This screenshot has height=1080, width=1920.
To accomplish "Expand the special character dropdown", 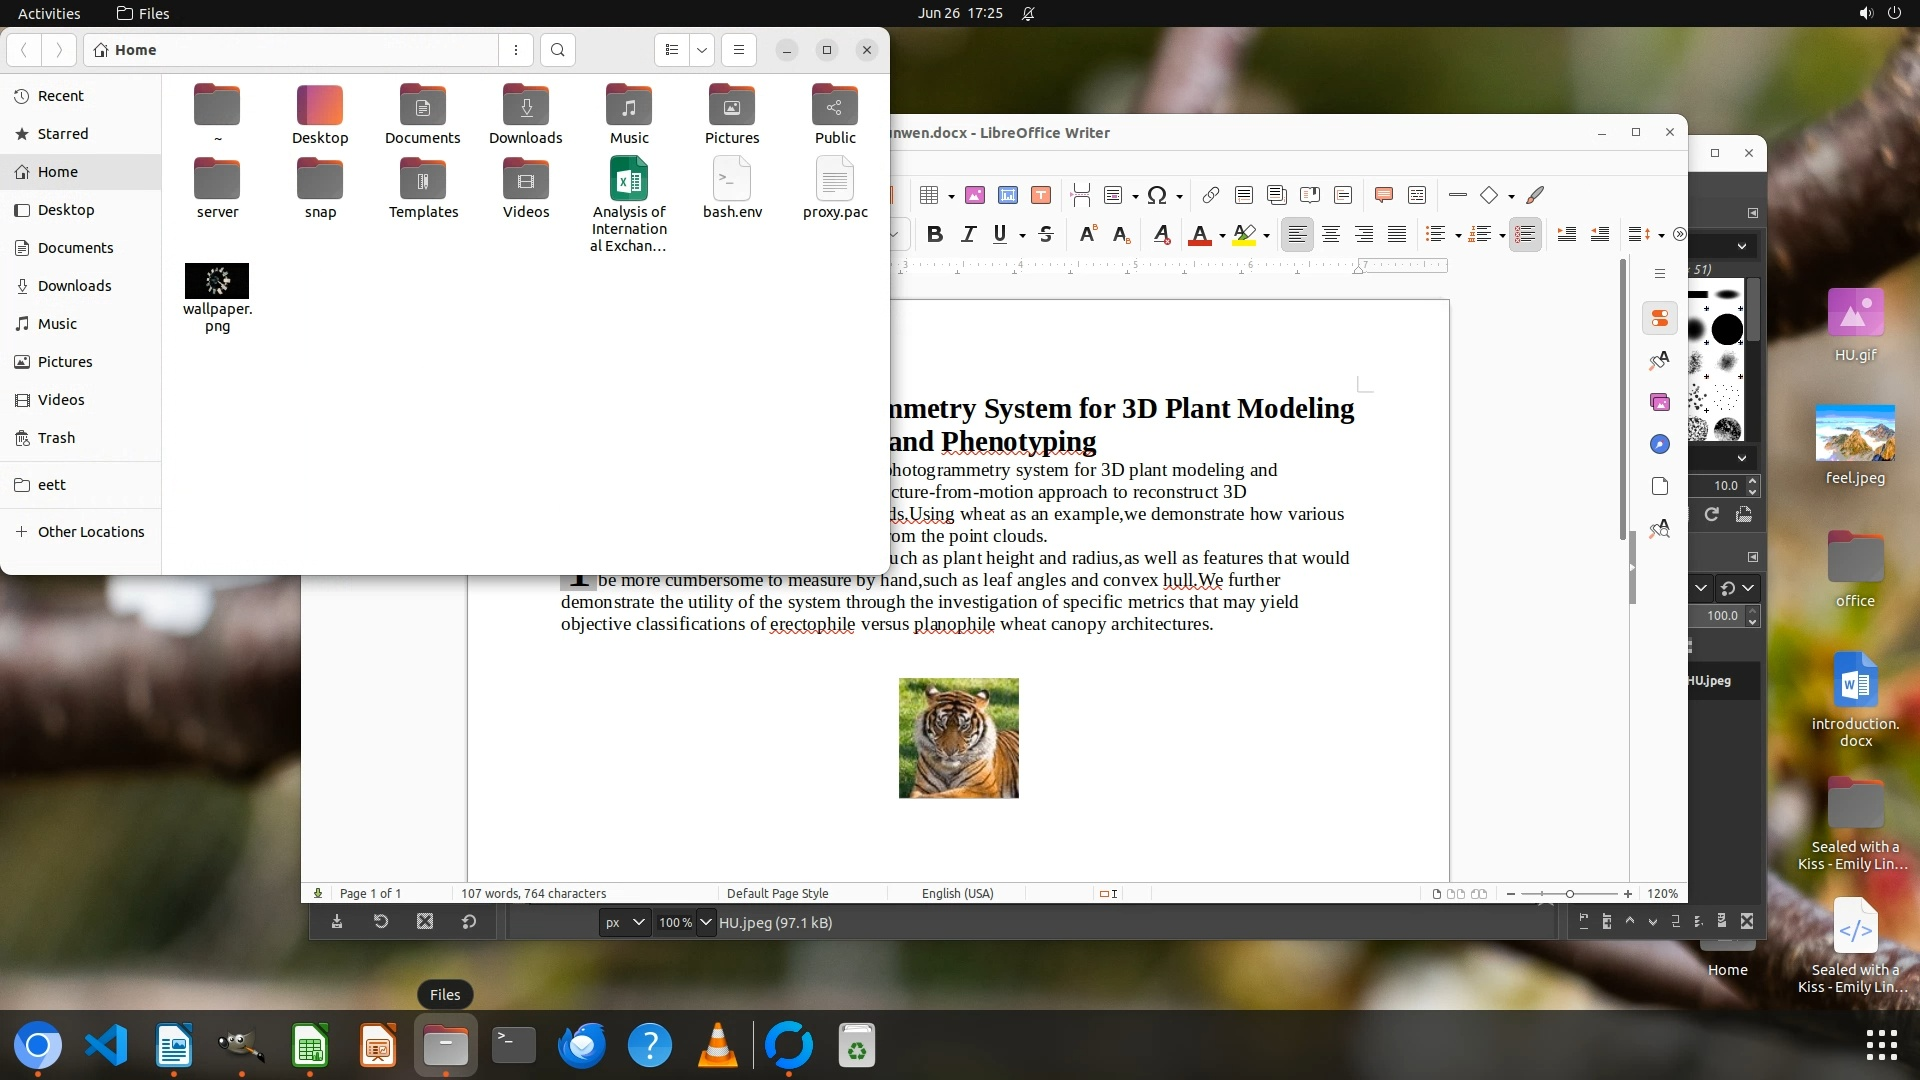I will [1179, 196].
